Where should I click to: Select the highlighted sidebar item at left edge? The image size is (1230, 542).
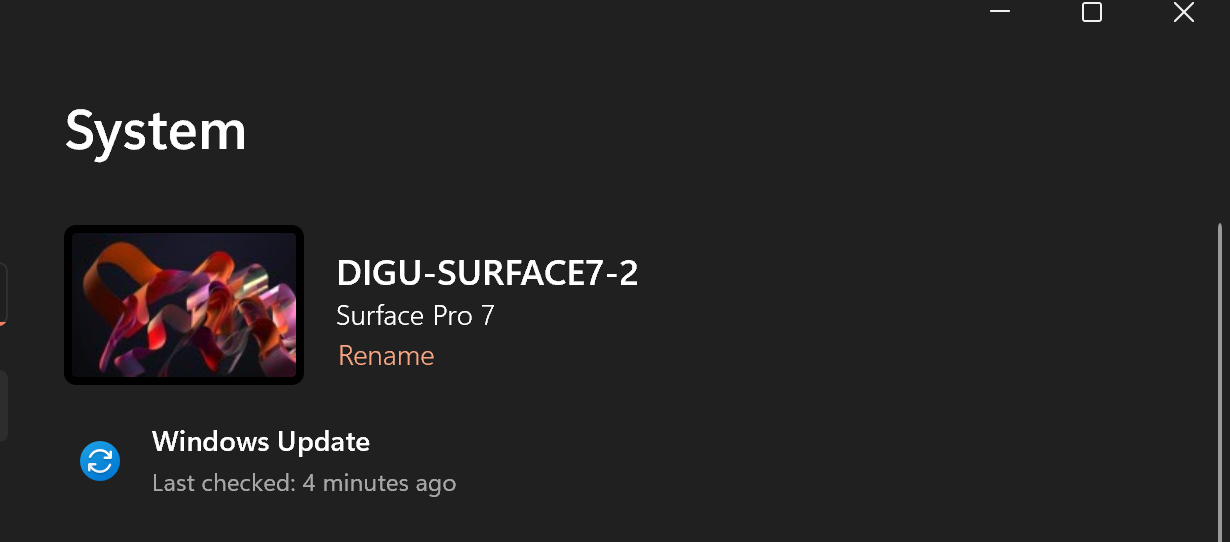pos(3,293)
